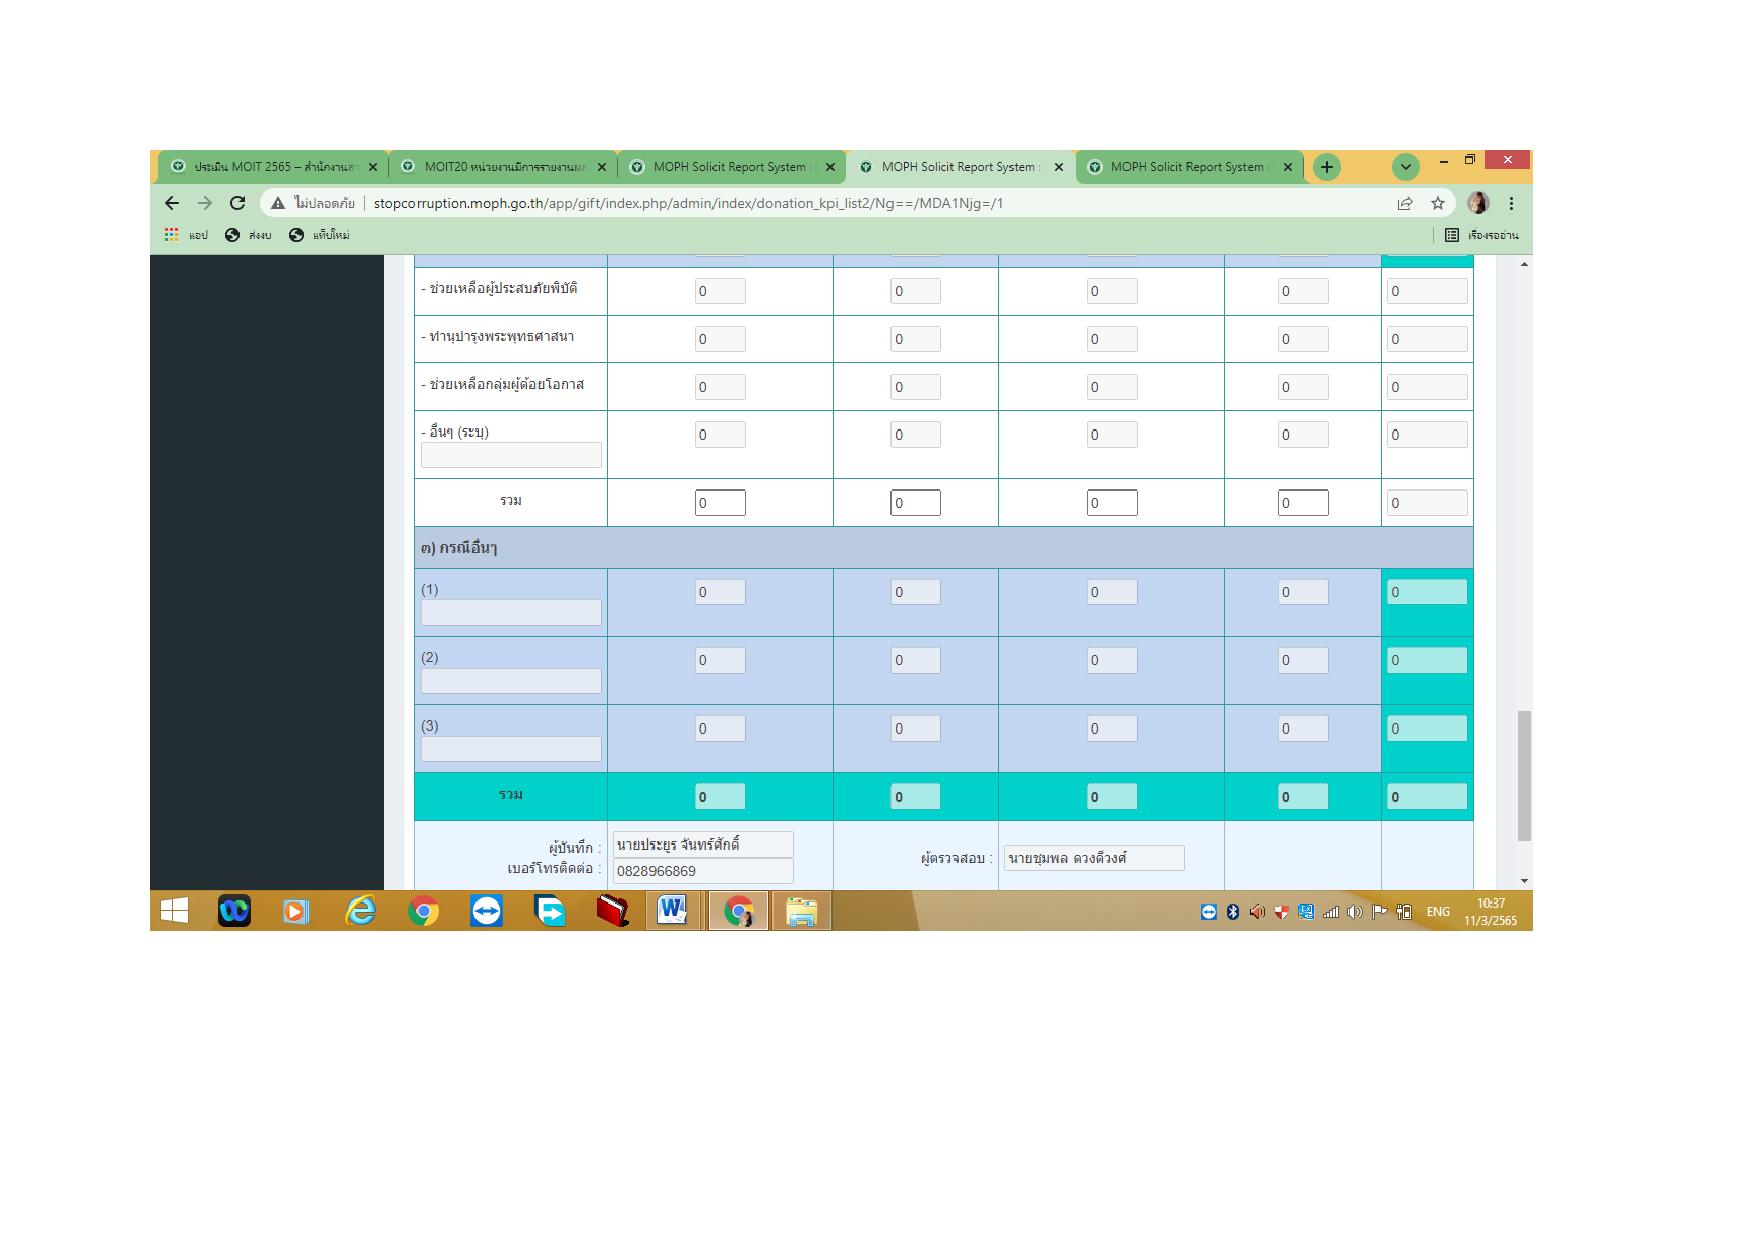1754x1240 pixels.
Task: Close the ประเมิน MOIT 2565 tab
Action: (373, 167)
